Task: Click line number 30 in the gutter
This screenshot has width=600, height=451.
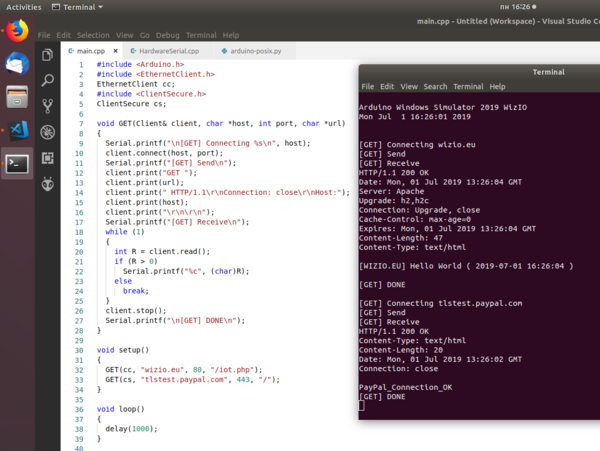Action: (x=79, y=350)
